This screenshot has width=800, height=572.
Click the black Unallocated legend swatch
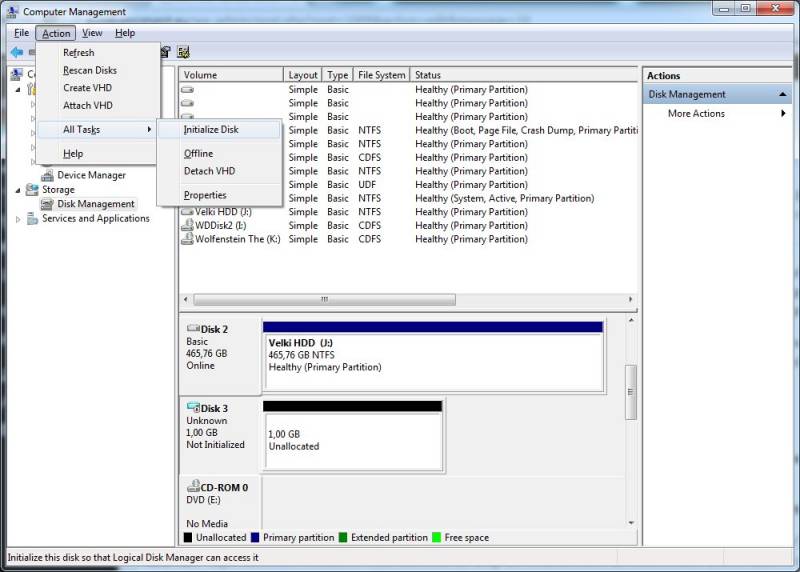tap(188, 538)
